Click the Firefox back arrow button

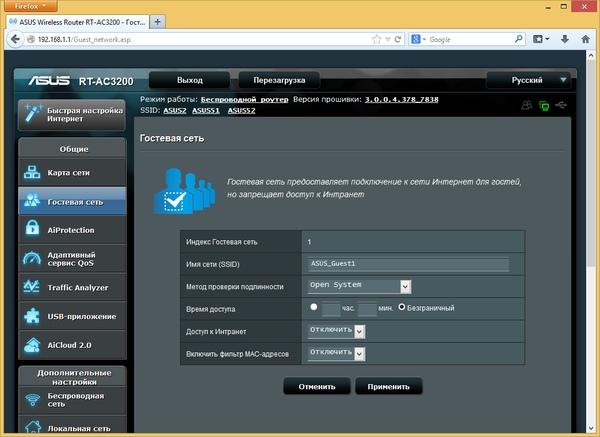pos(15,39)
